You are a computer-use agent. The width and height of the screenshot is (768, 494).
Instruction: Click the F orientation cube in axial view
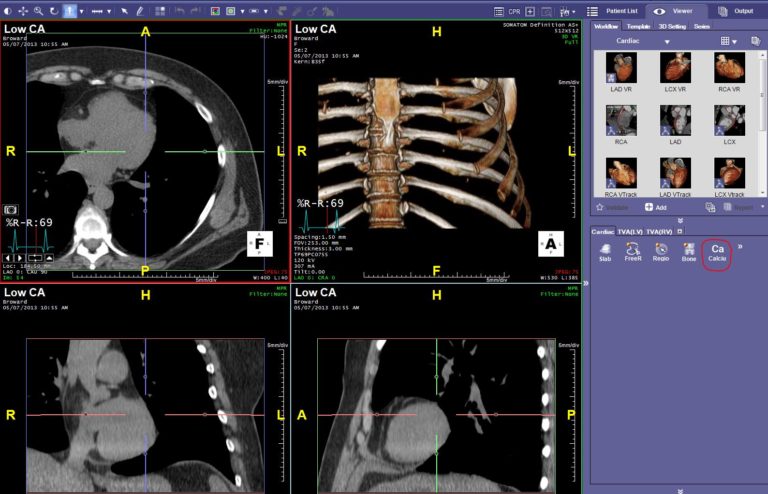tap(260, 243)
